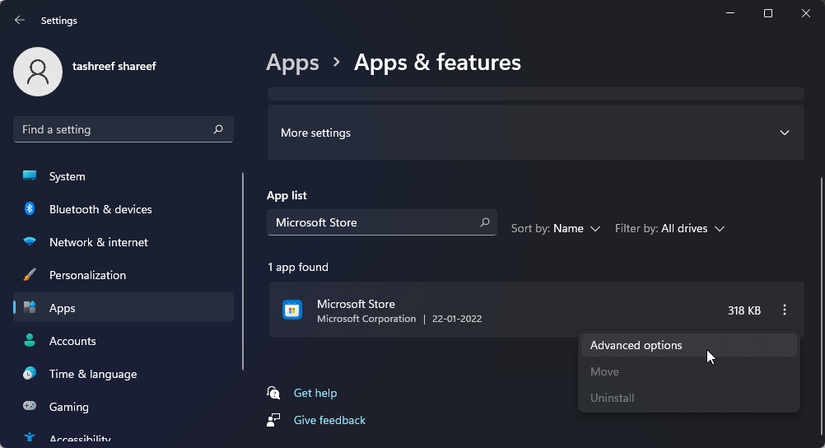Open Gaming in the sidebar
Viewport: 825px width, 448px height.
(x=123, y=406)
